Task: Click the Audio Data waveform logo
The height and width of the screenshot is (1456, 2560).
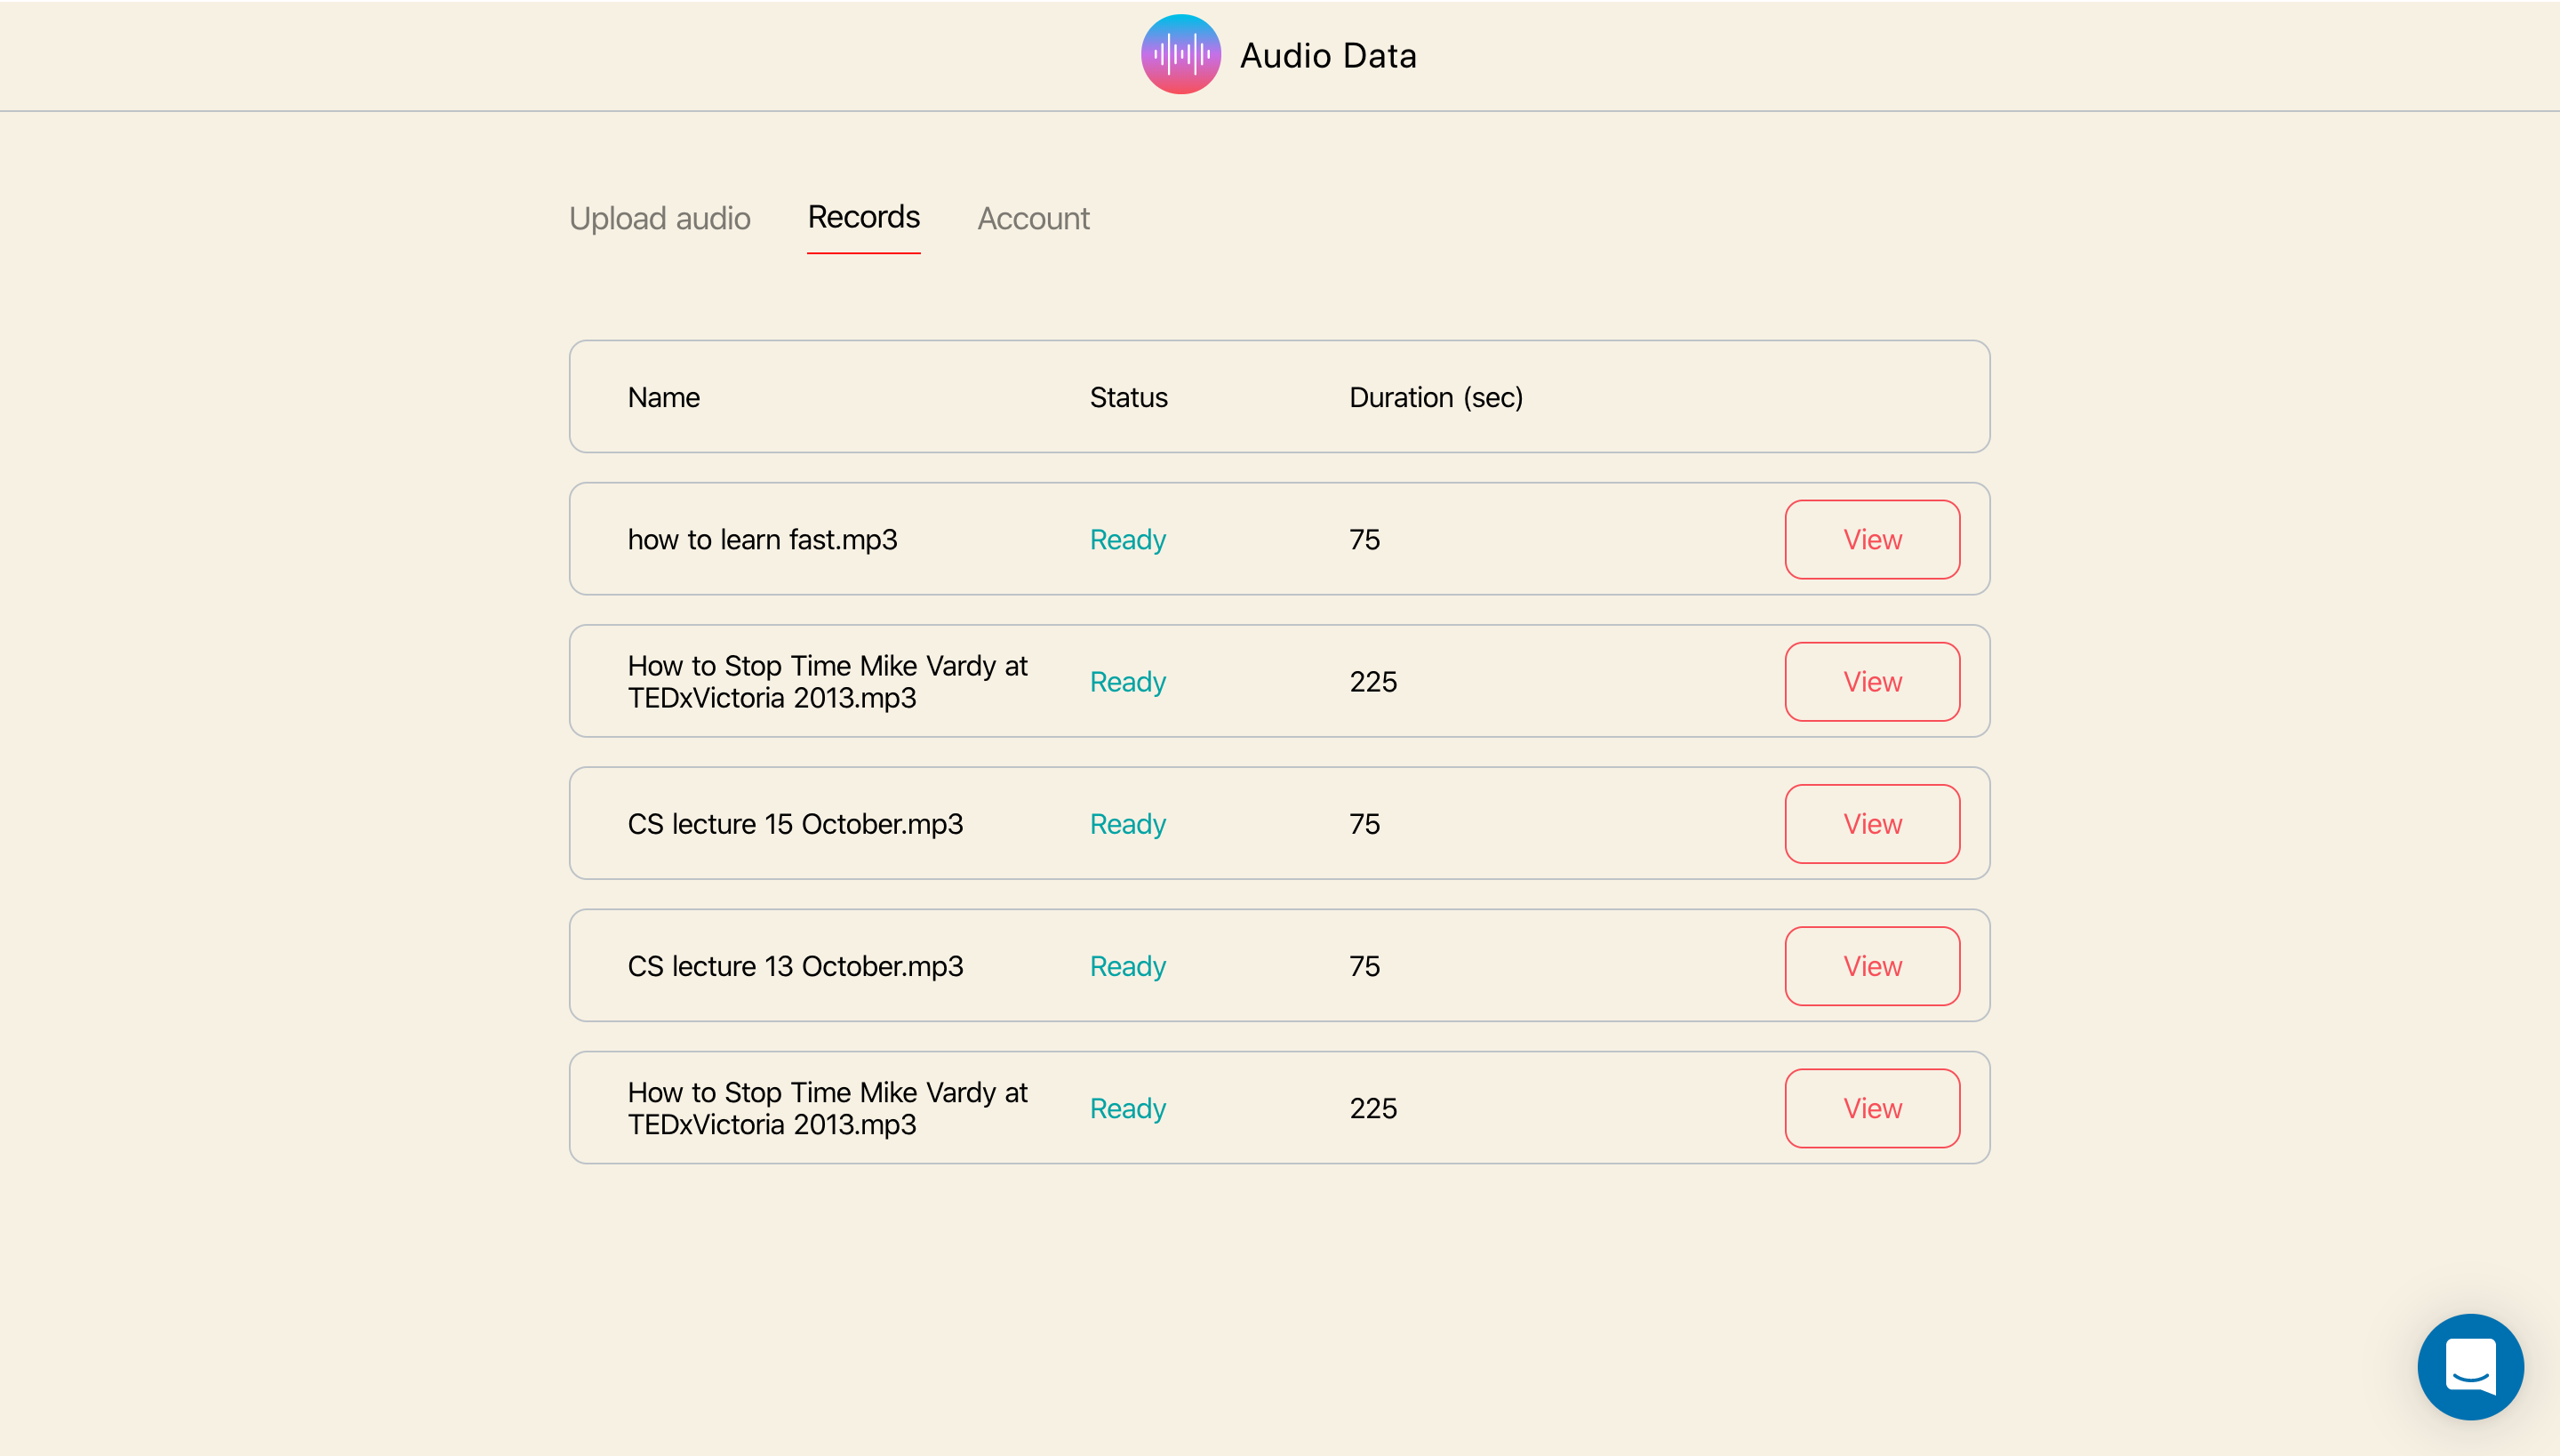Action: (1180, 54)
